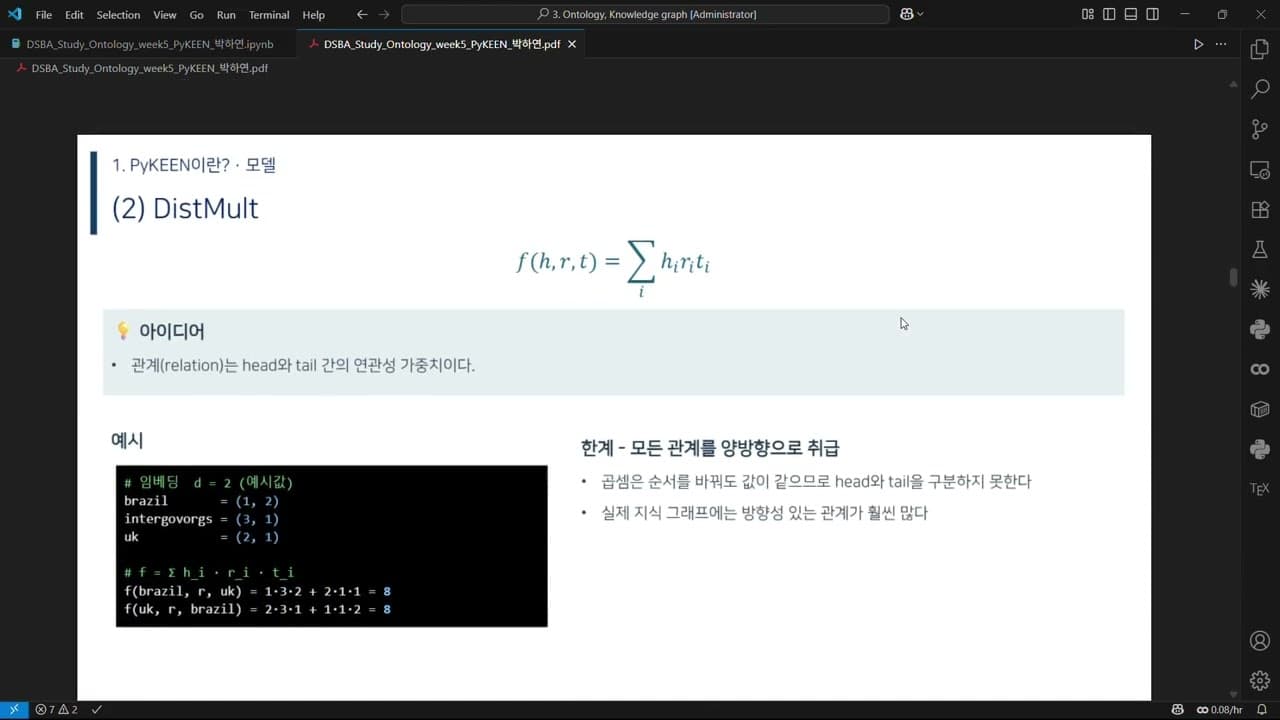Open the Help menu
This screenshot has height=720, width=1280.
(313, 15)
